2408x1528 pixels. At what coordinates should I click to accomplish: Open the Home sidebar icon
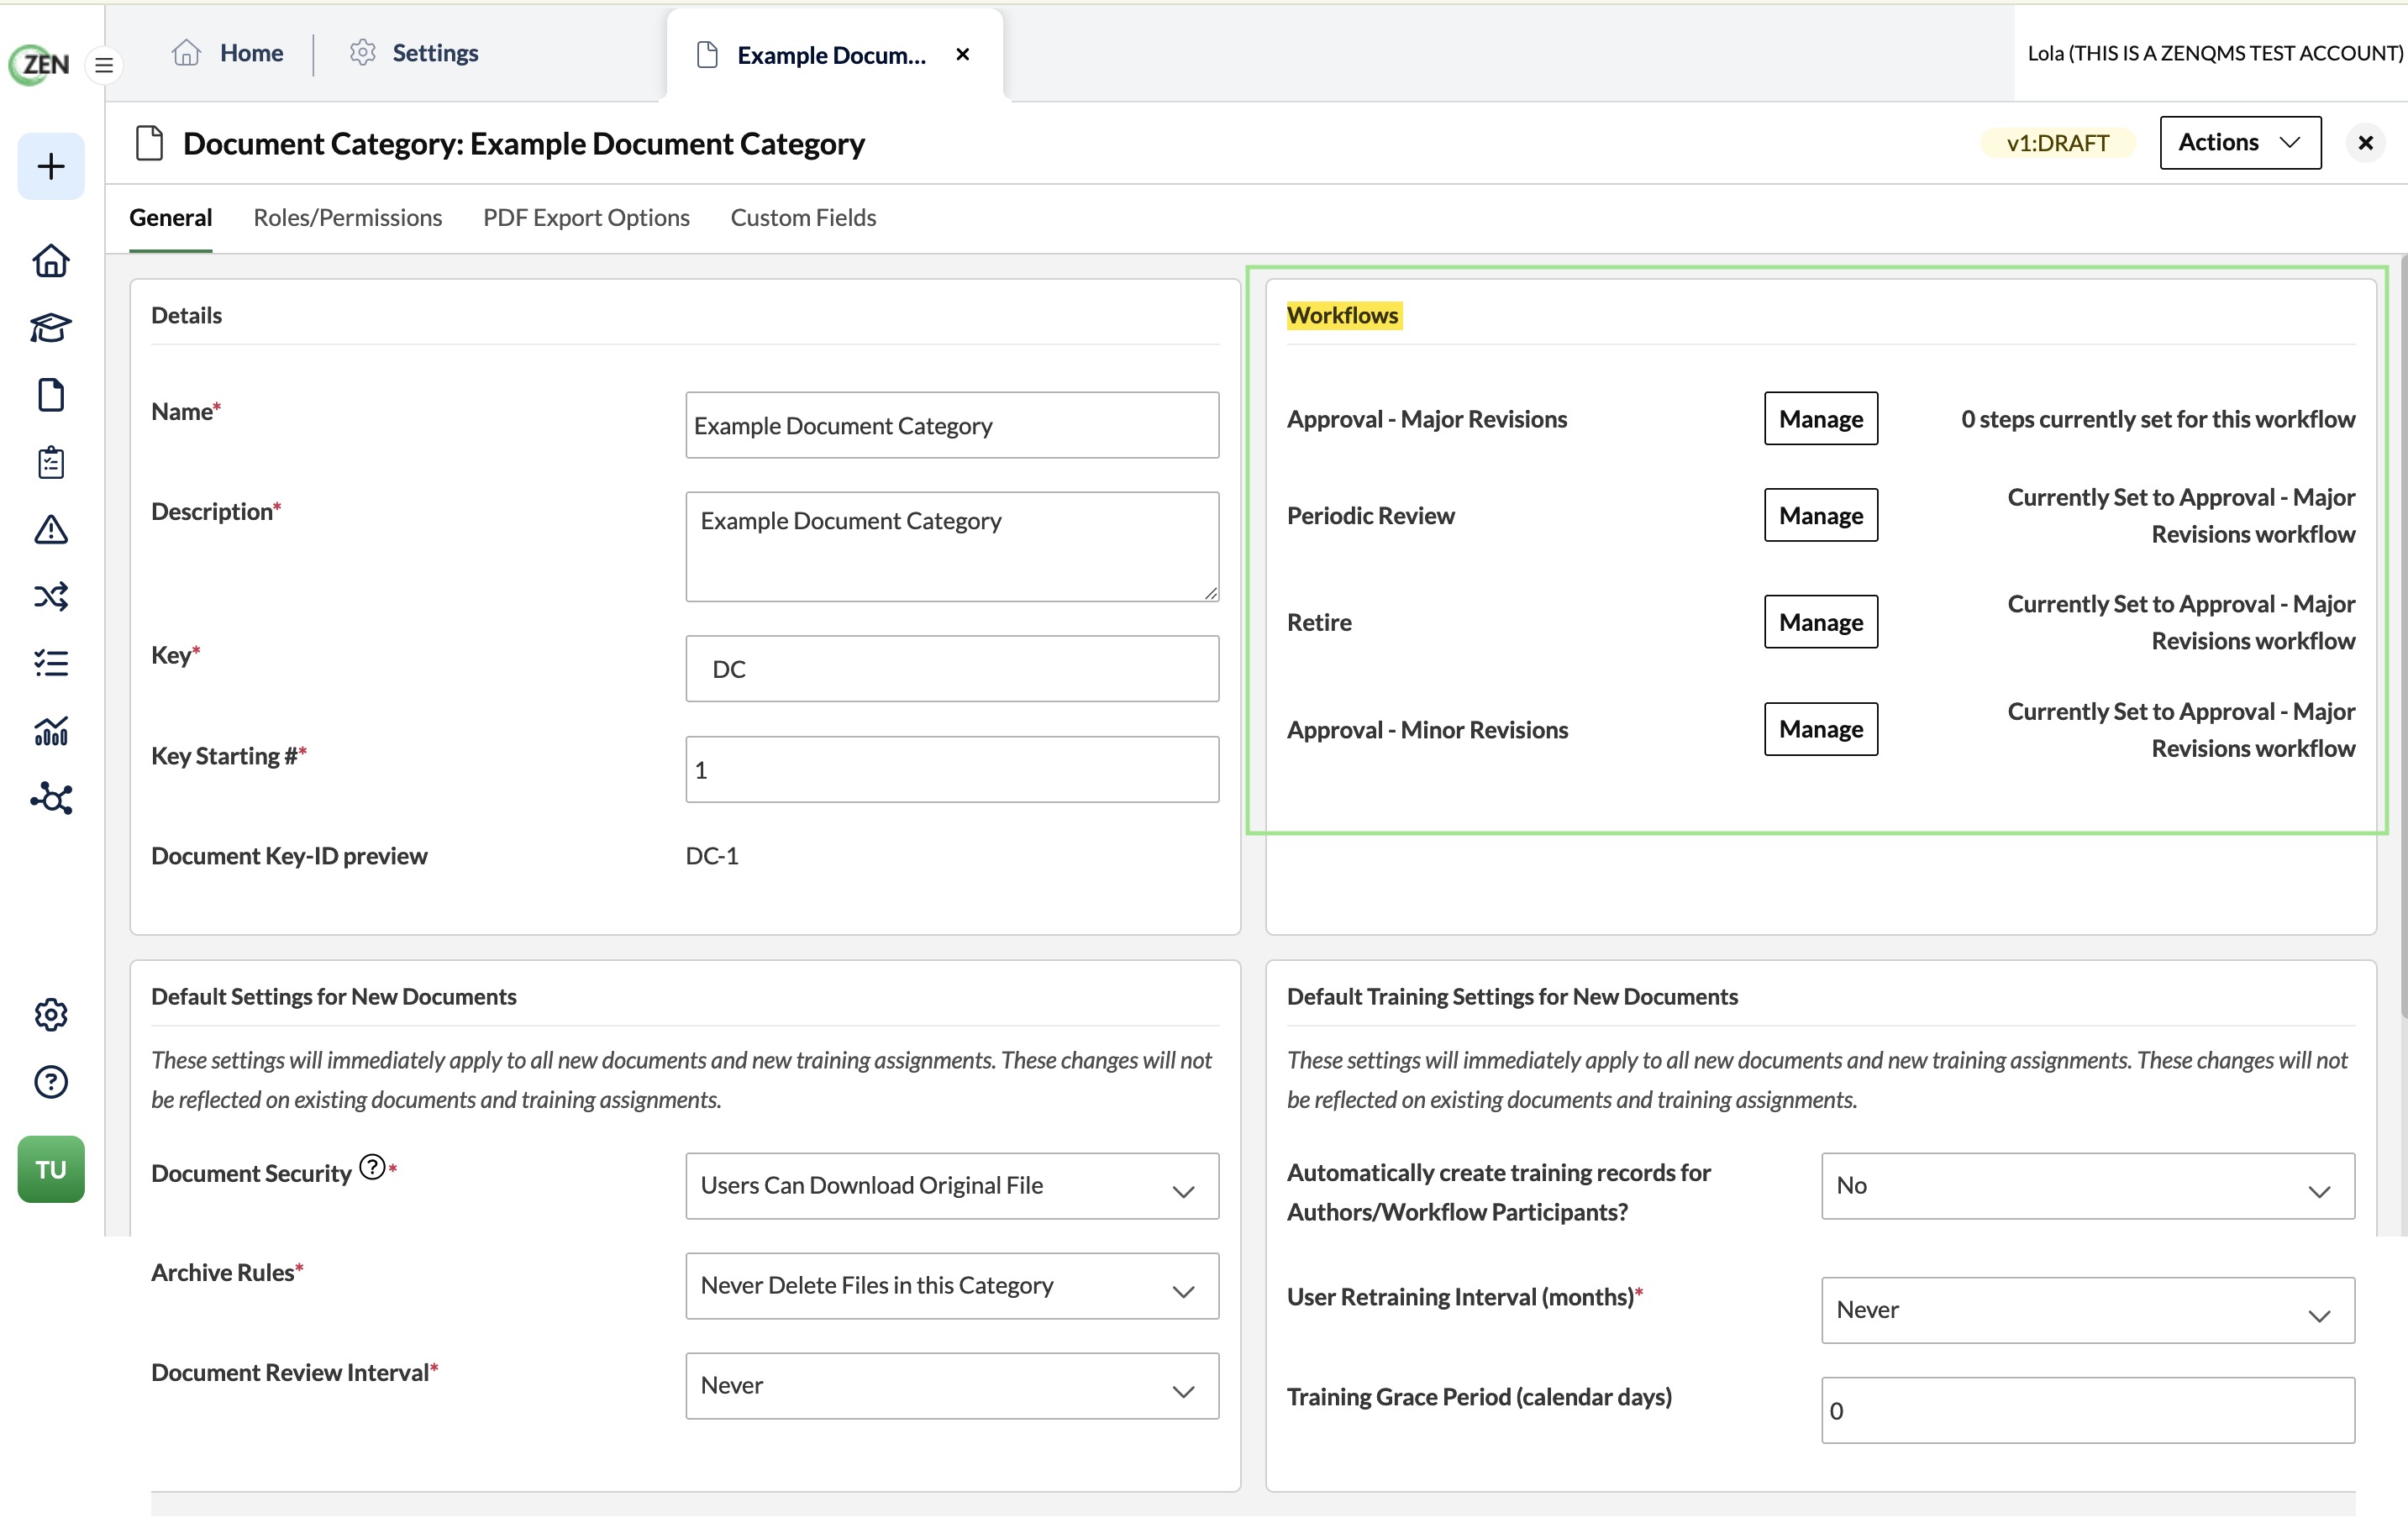click(x=51, y=261)
